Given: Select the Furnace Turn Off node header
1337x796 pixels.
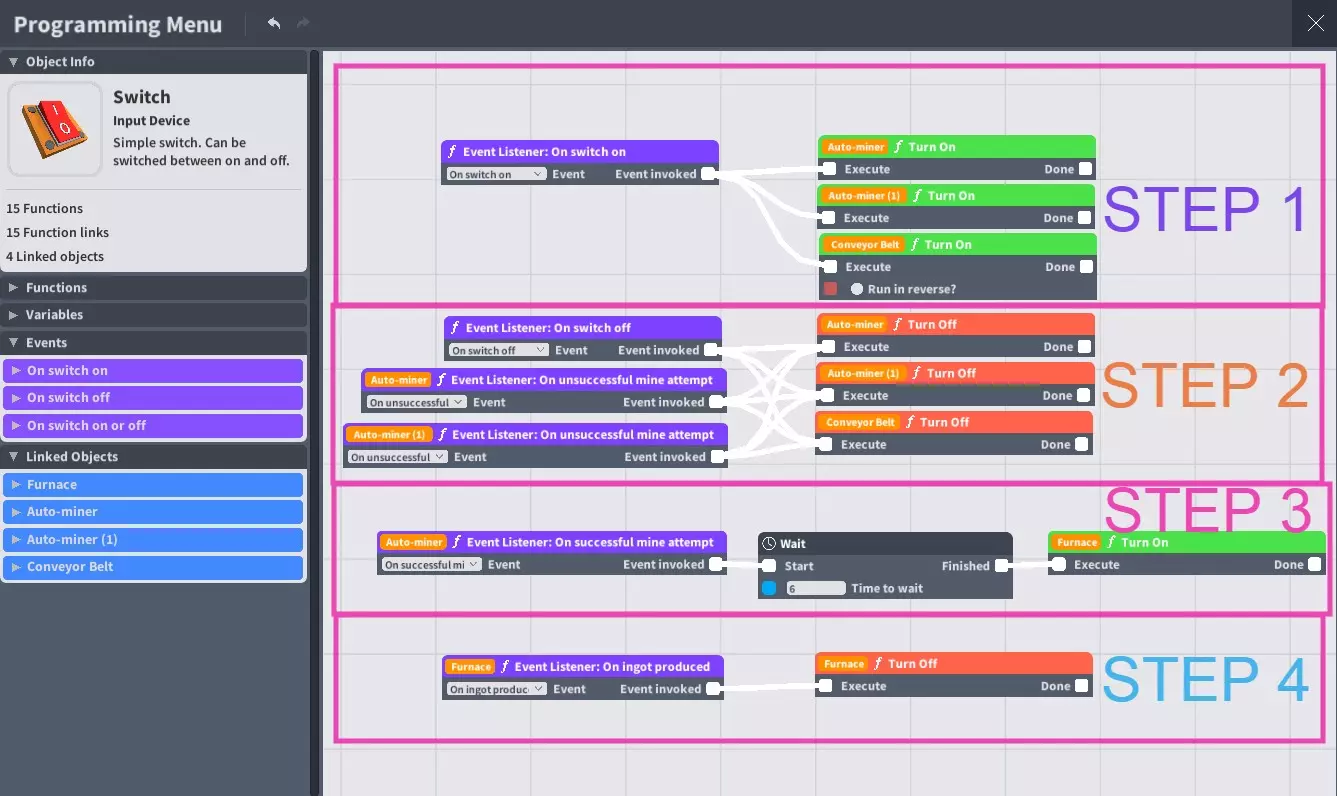Looking at the screenshot, I should pyautogui.click(x=954, y=664).
